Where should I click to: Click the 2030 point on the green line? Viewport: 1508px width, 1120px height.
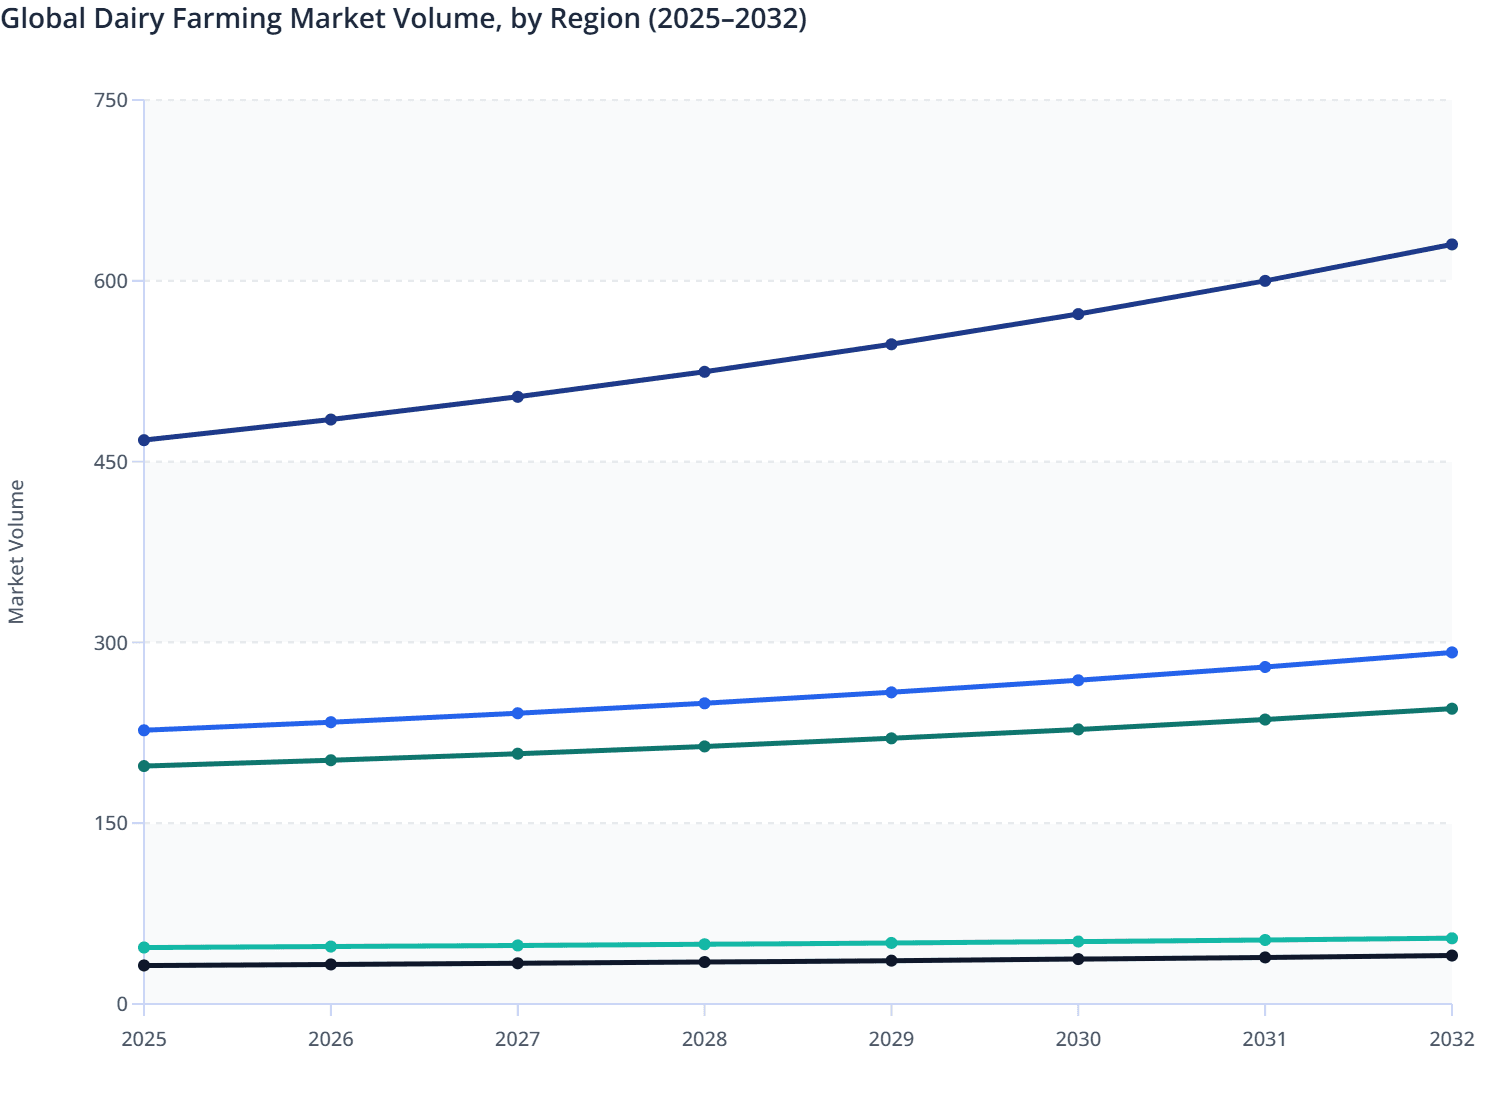tap(1078, 730)
